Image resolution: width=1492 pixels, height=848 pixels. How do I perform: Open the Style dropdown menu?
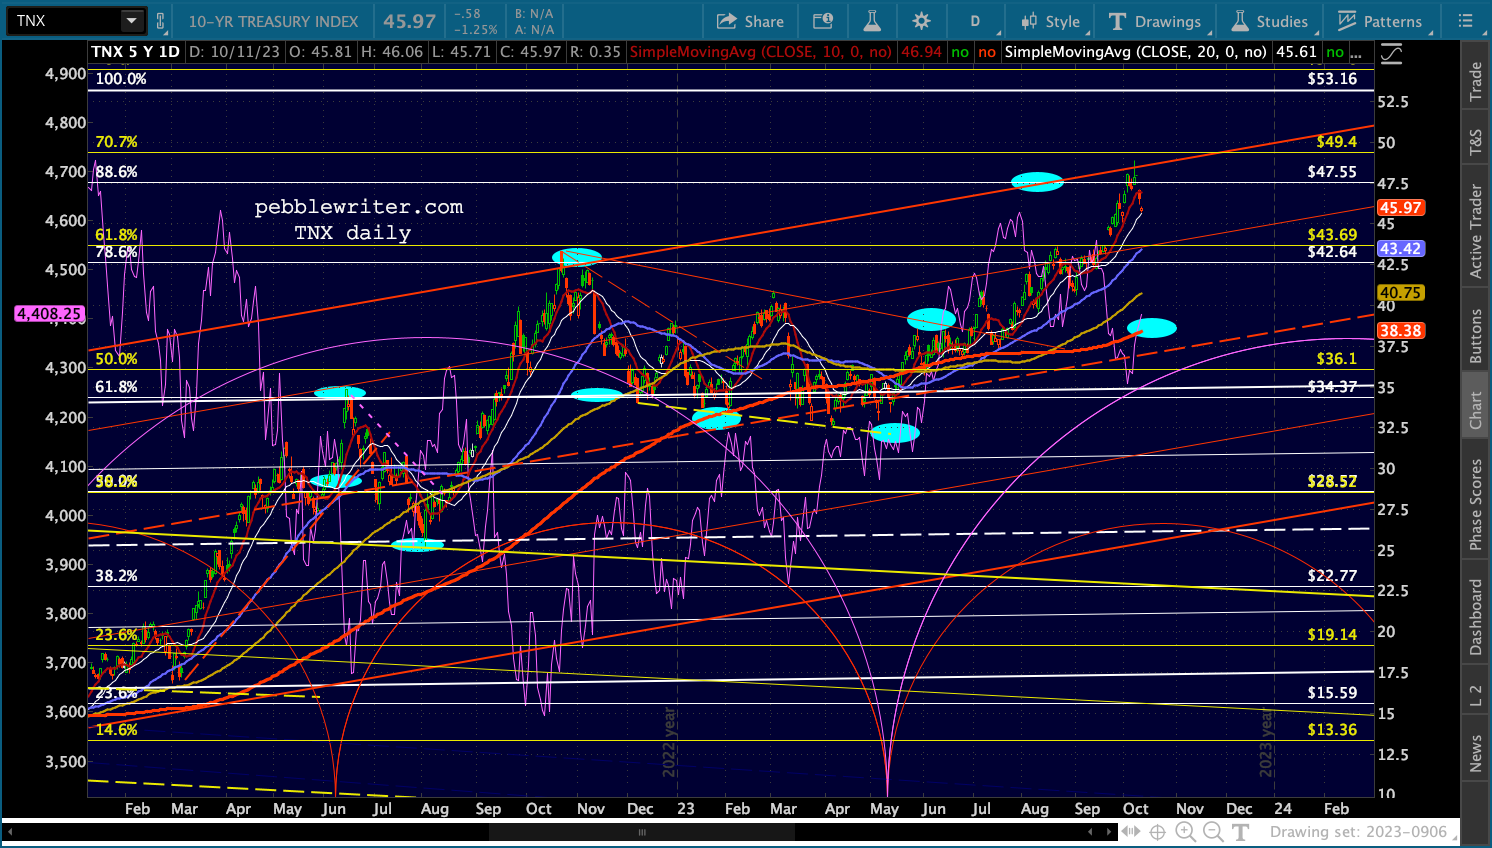[x=1050, y=21]
